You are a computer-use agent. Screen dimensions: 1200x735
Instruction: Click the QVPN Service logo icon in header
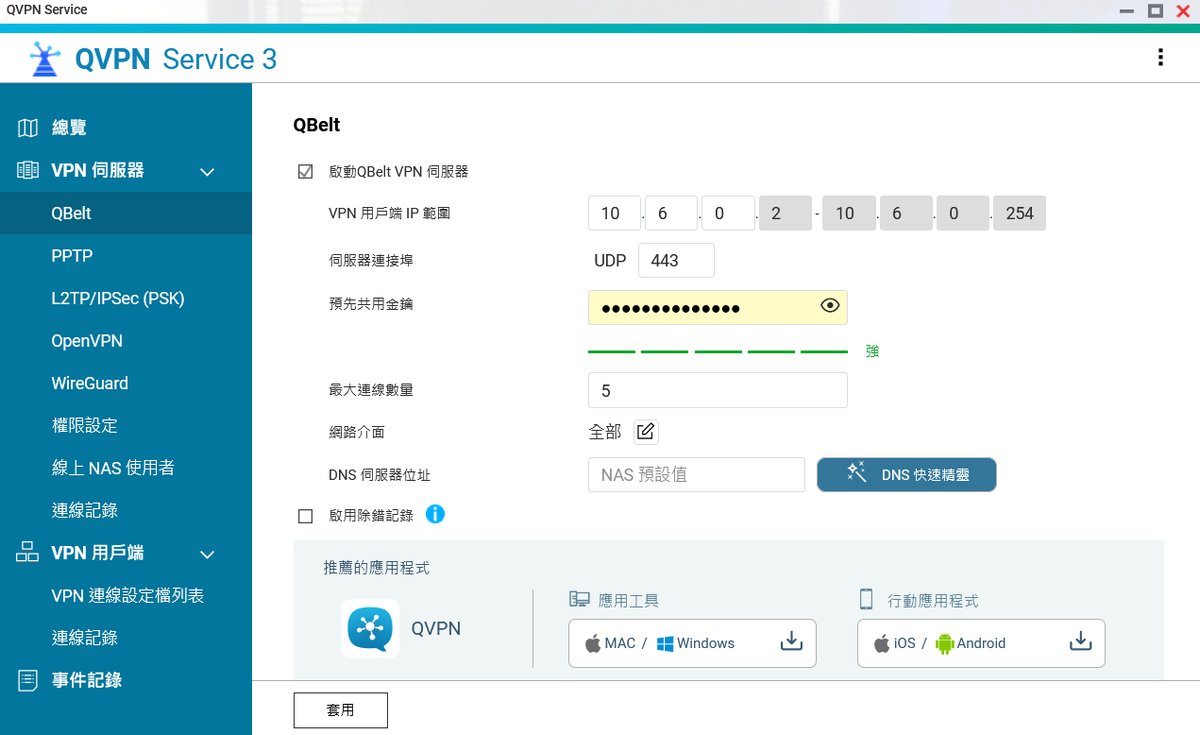click(x=45, y=60)
